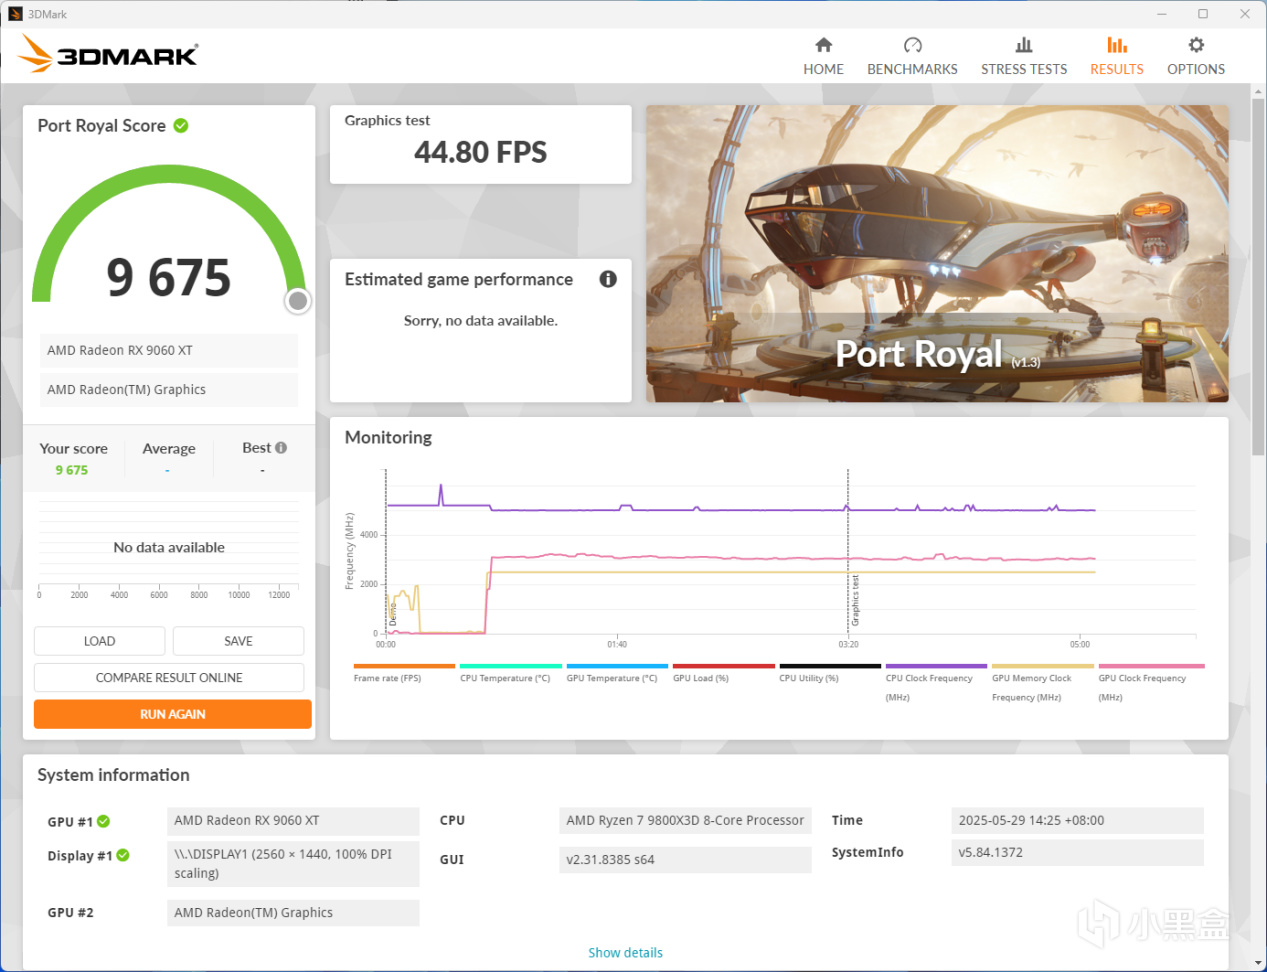Click the options gear icon
This screenshot has height=972, width=1267.
coord(1196,45)
